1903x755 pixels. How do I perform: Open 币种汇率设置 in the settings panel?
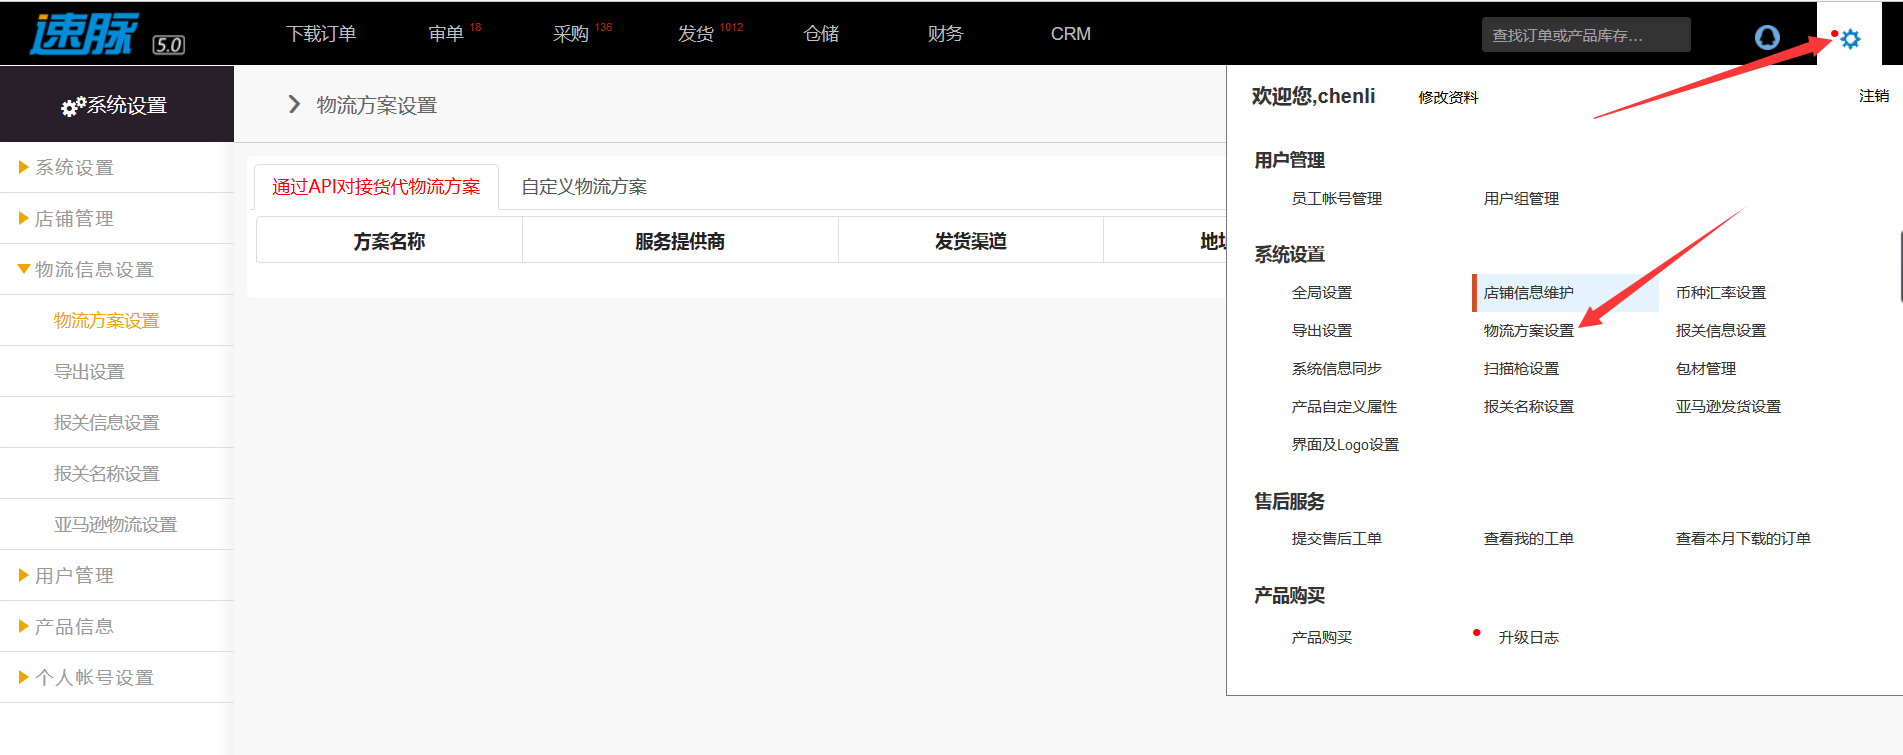(x=1721, y=293)
